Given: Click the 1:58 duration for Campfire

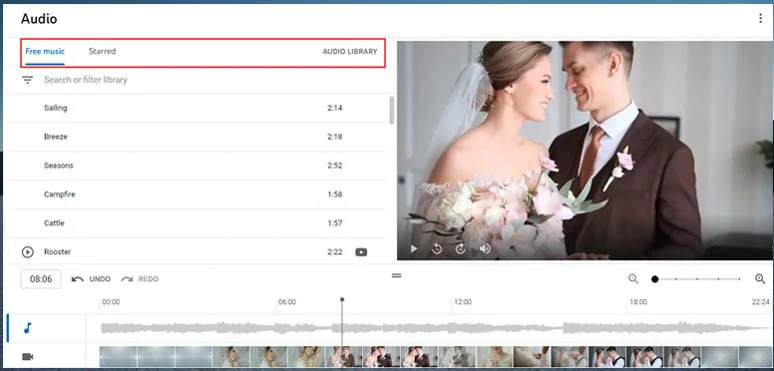Looking at the screenshot, I should tap(335, 194).
